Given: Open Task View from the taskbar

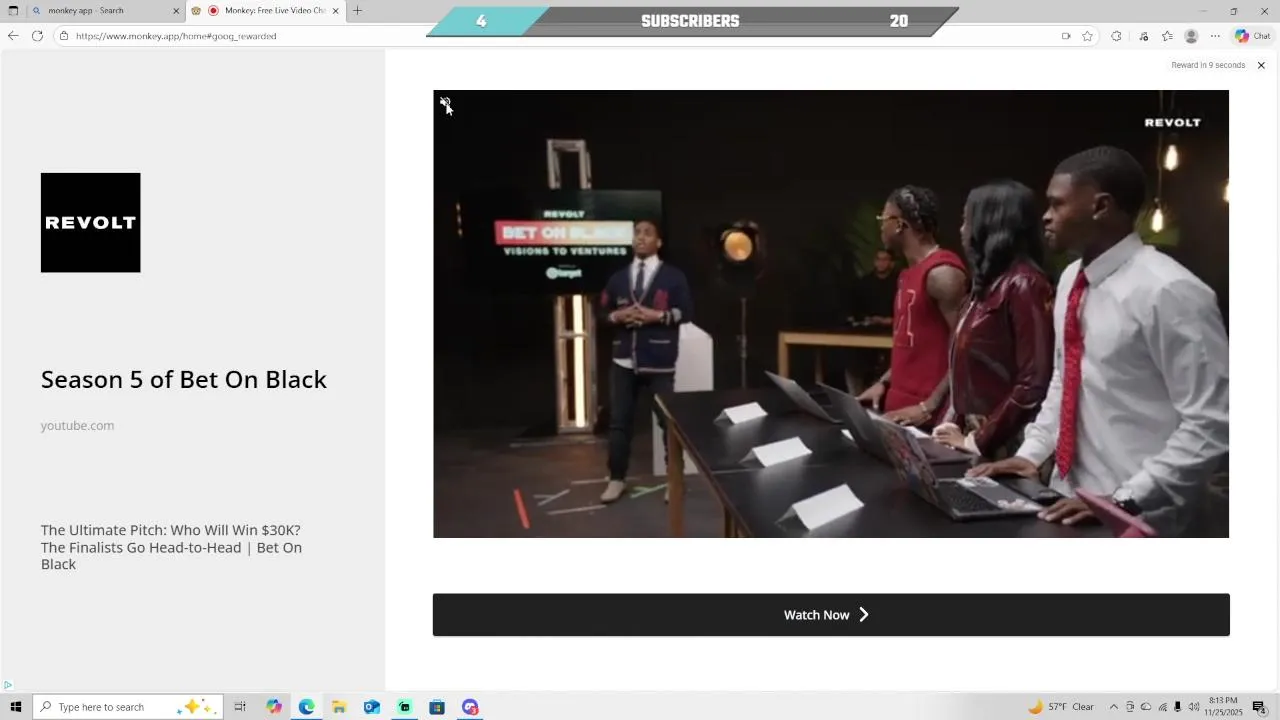Looking at the screenshot, I should (240, 707).
